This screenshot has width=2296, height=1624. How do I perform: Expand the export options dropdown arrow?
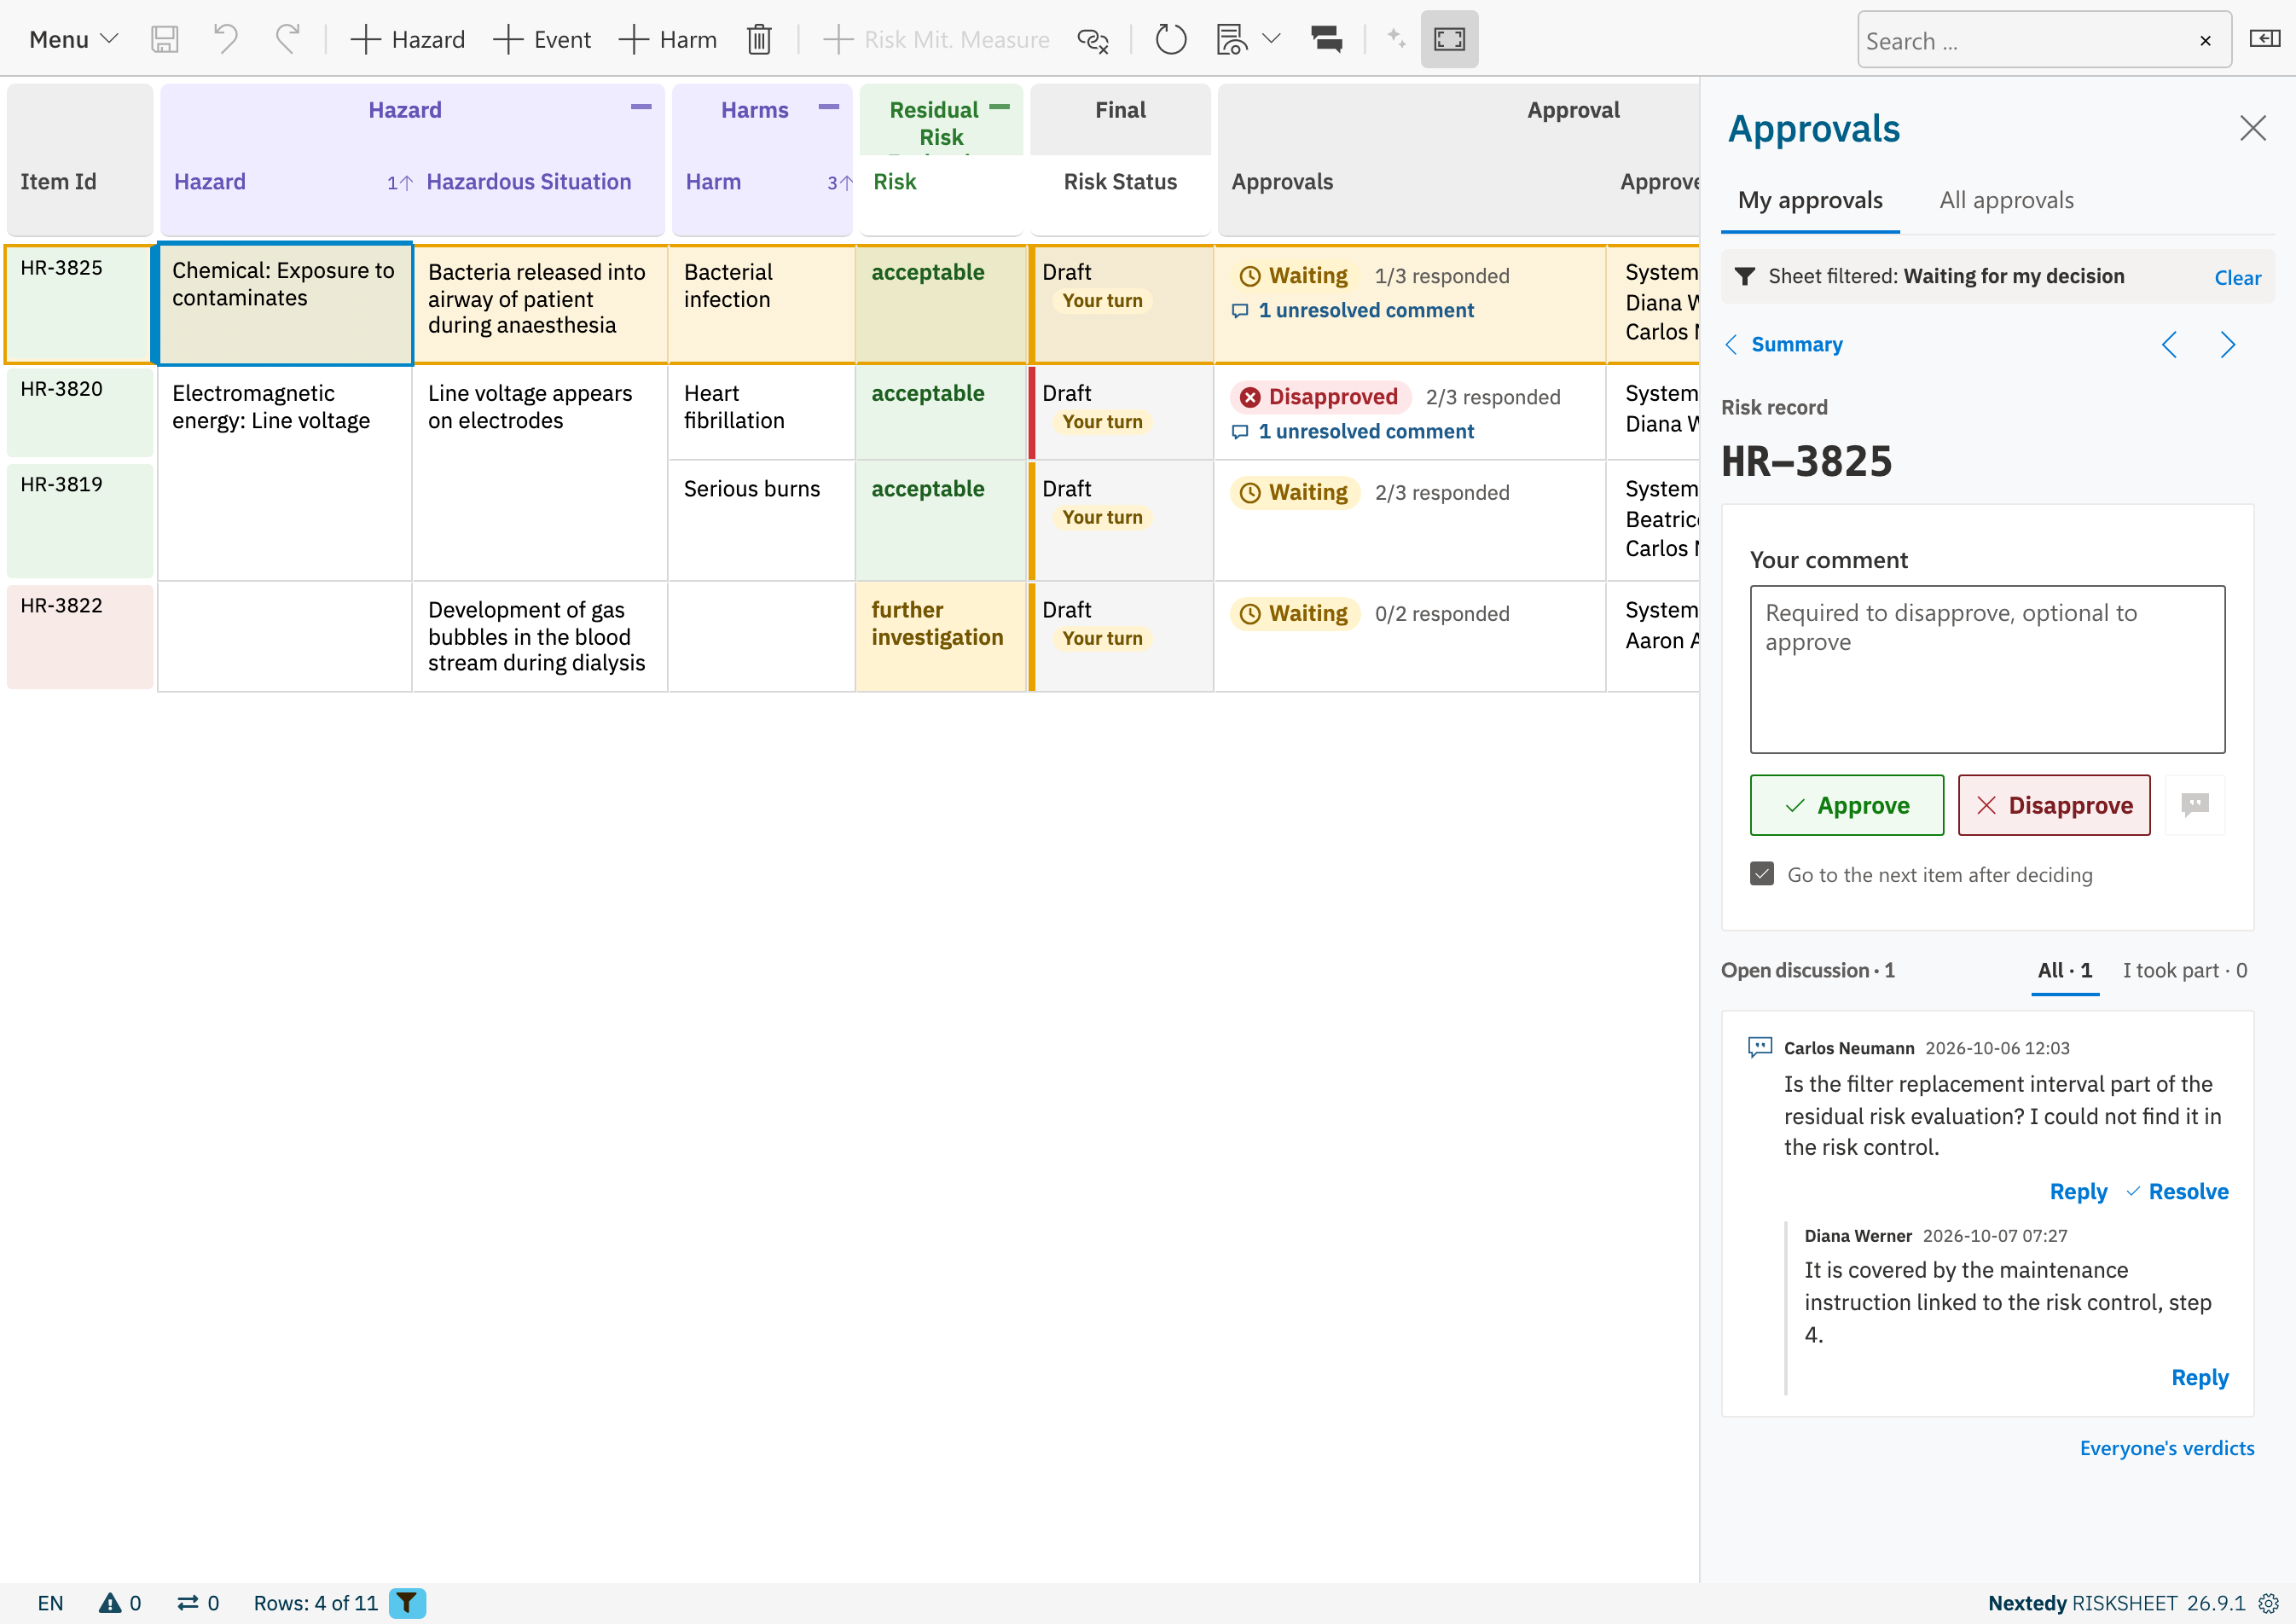tap(1271, 40)
